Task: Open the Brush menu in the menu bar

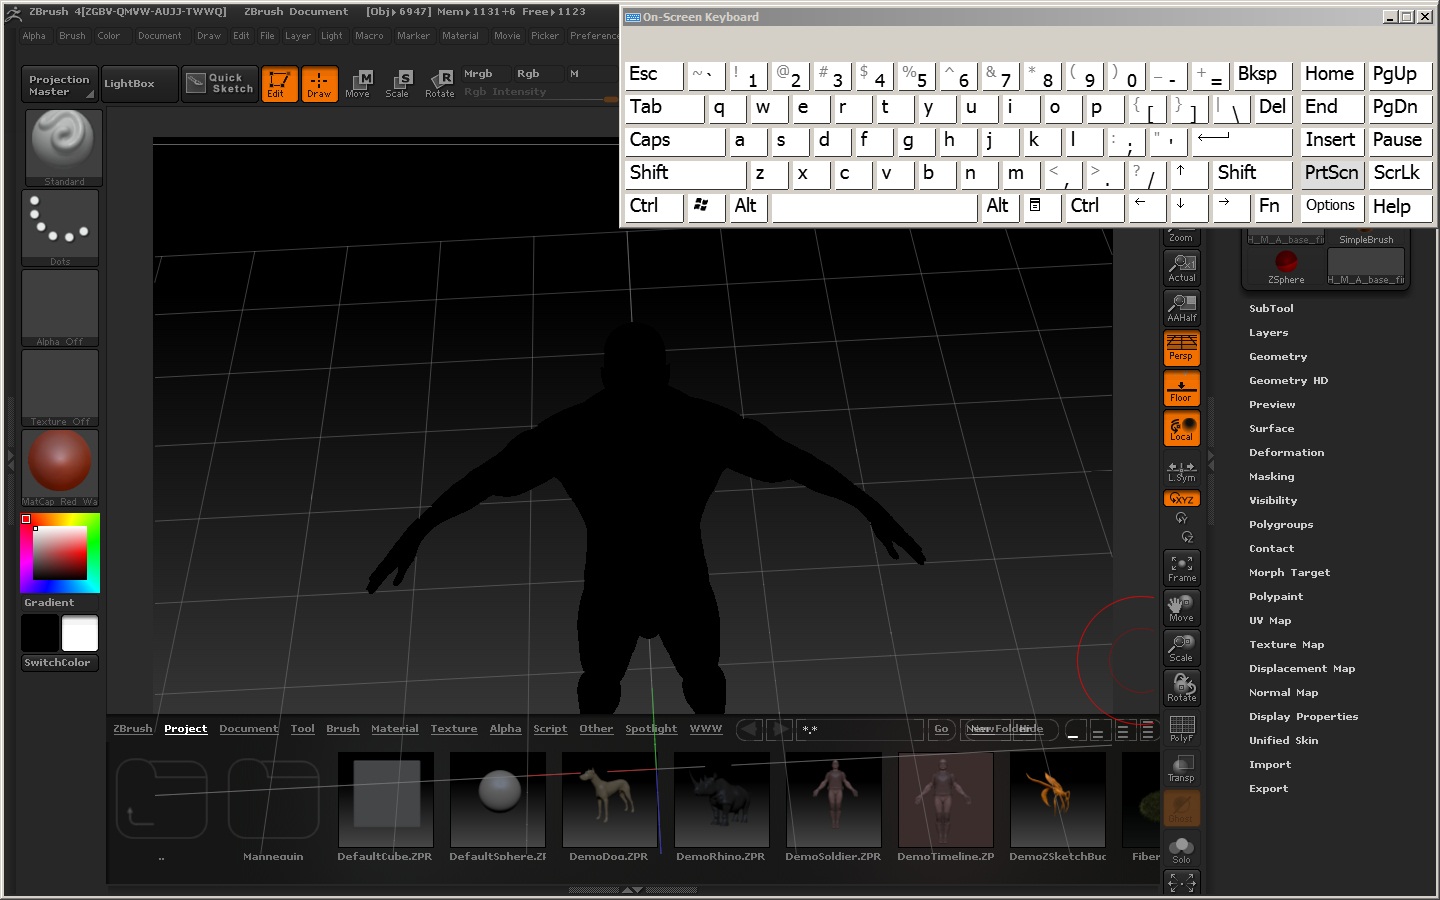Action: 72,36
